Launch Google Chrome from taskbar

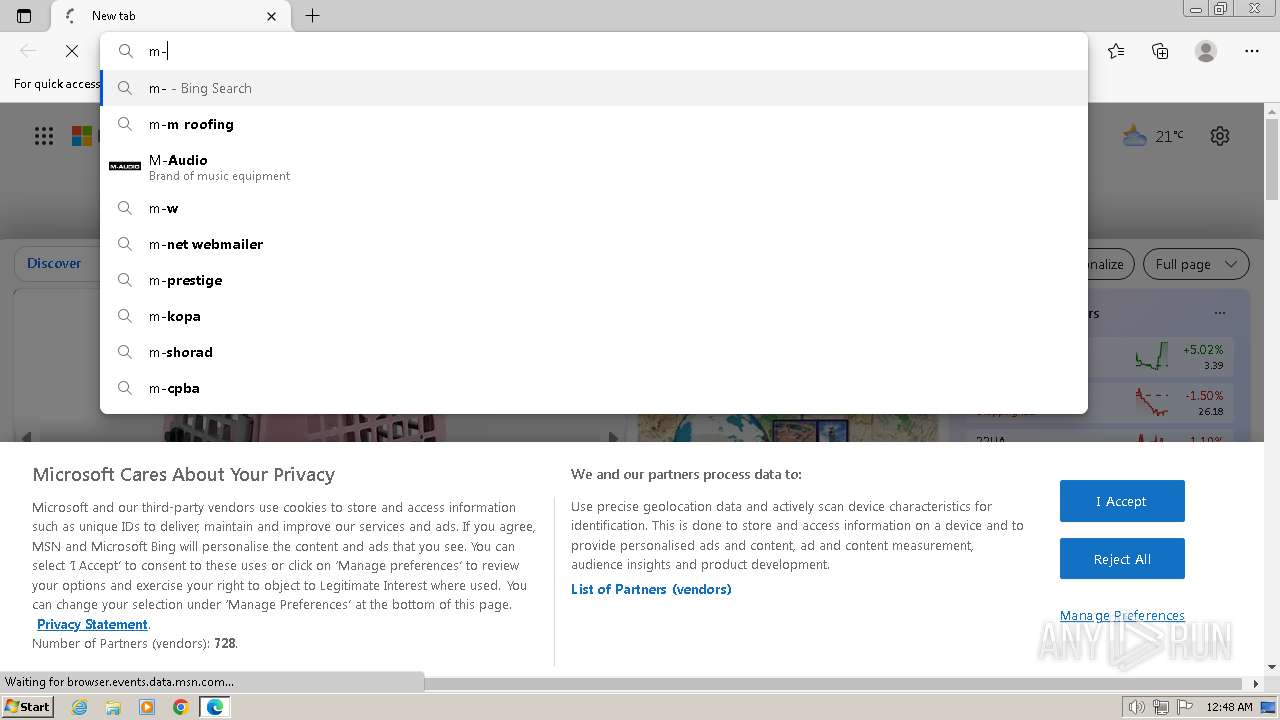181,707
